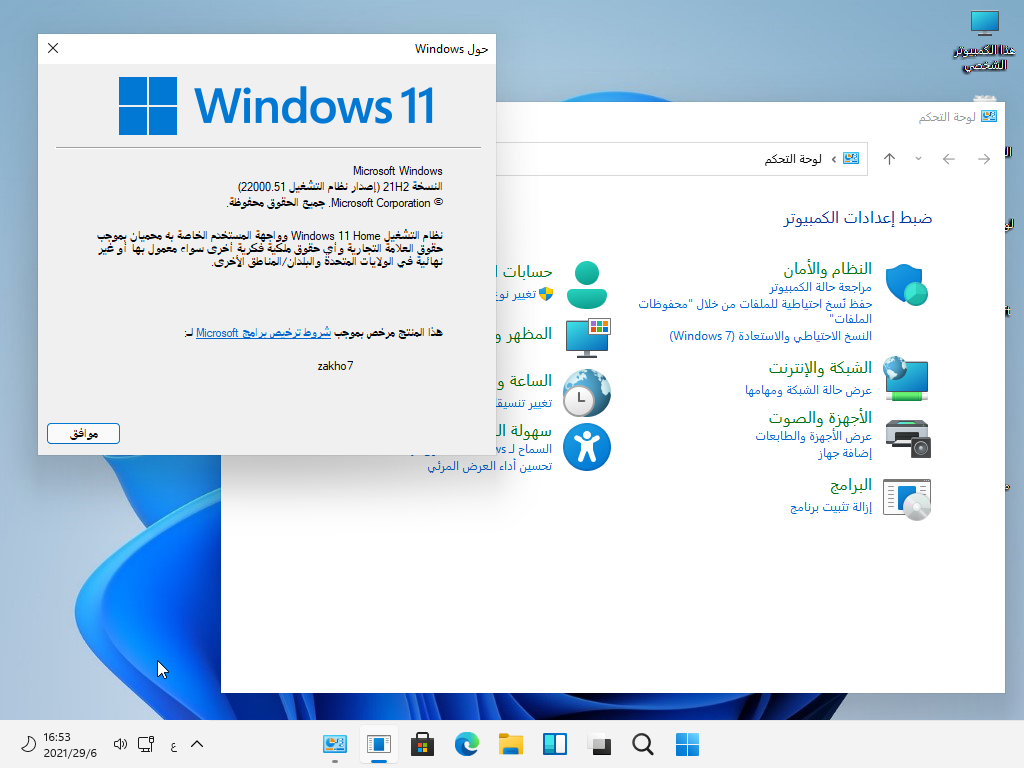Click the Programs category icon
This screenshot has width=1024, height=768.
(906, 499)
